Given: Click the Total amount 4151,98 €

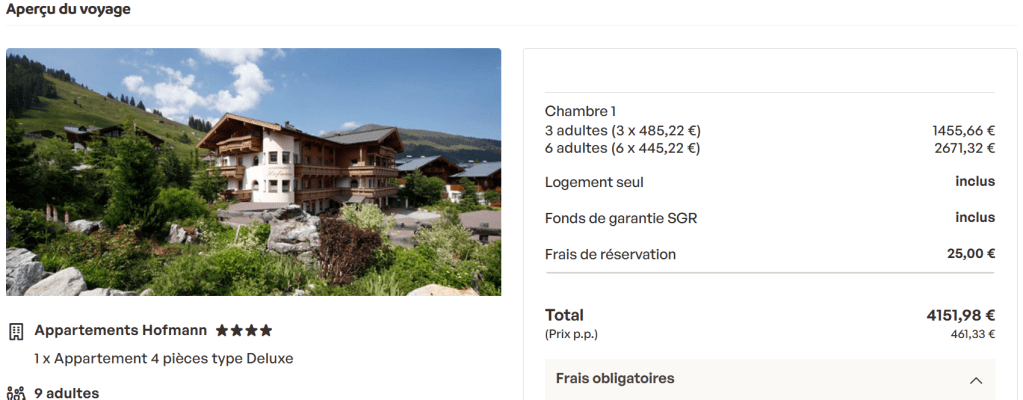Looking at the screenshot, I should (x=960, y=316).
